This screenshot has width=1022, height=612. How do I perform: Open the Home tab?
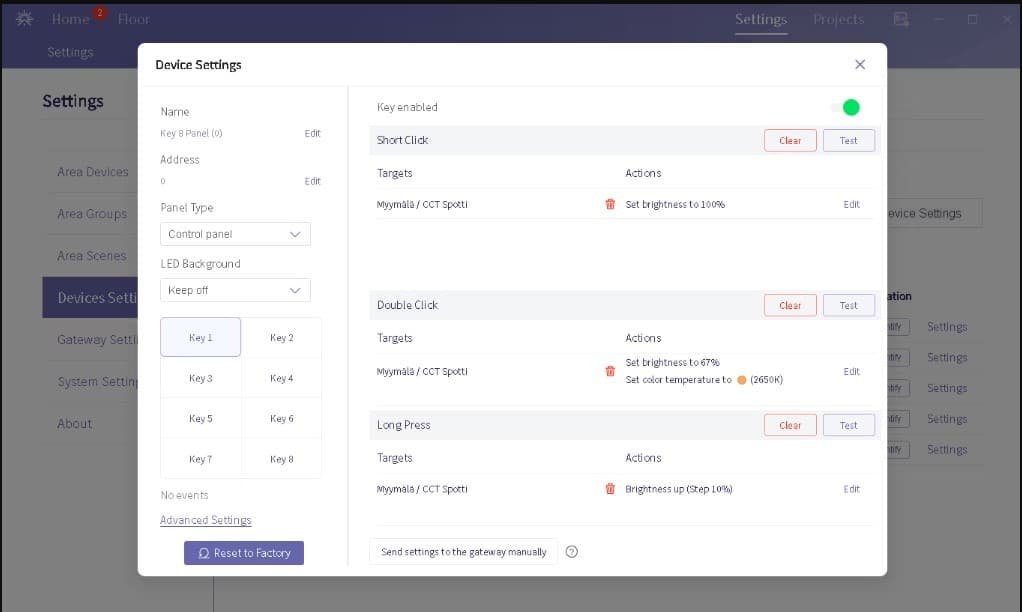coord(70,19)
